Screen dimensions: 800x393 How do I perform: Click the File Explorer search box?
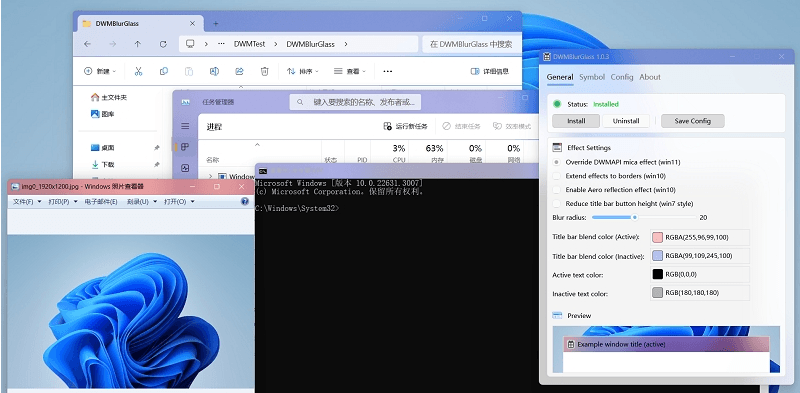(x=472, y=44)
